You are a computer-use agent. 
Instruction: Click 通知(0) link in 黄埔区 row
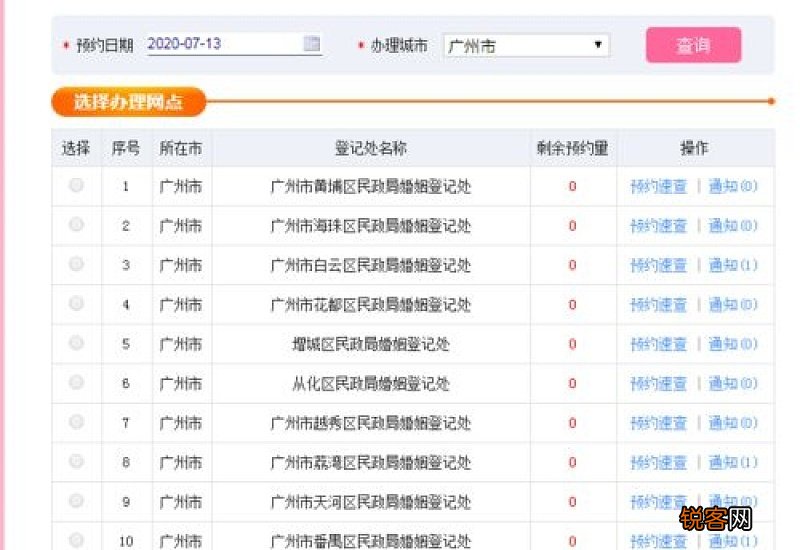click(733, 186)
